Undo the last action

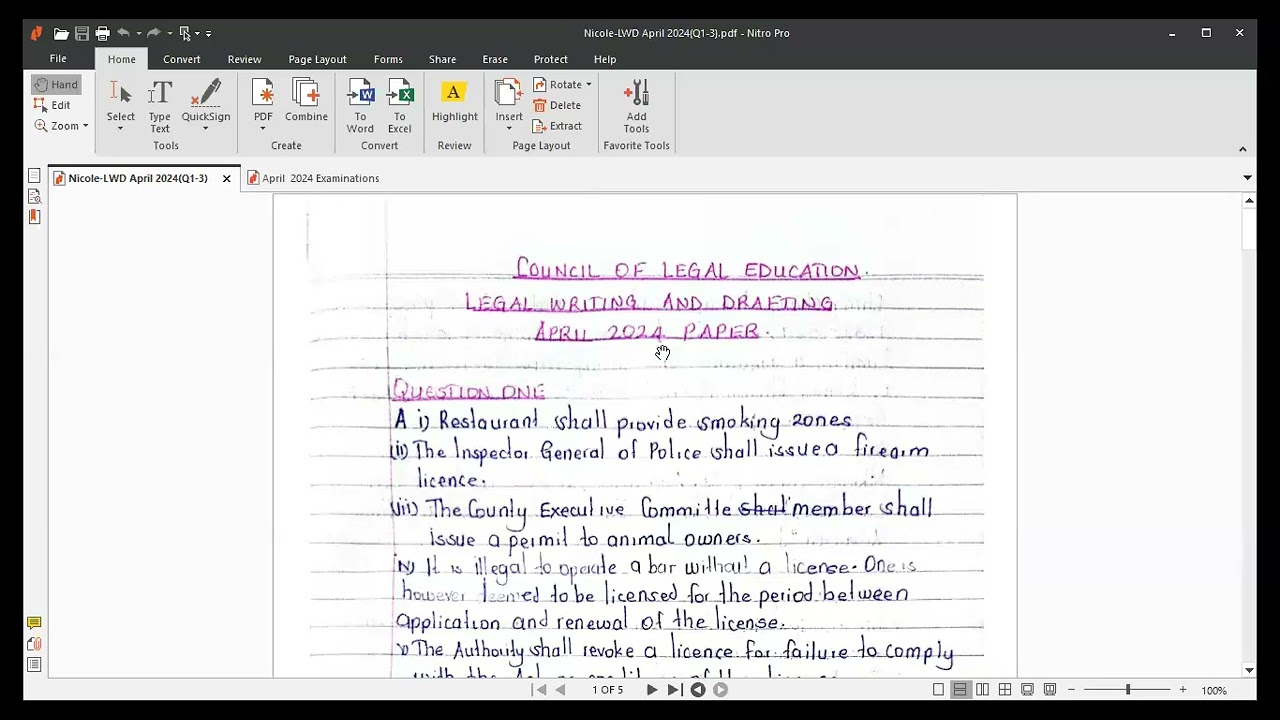[x=123, y=33]
